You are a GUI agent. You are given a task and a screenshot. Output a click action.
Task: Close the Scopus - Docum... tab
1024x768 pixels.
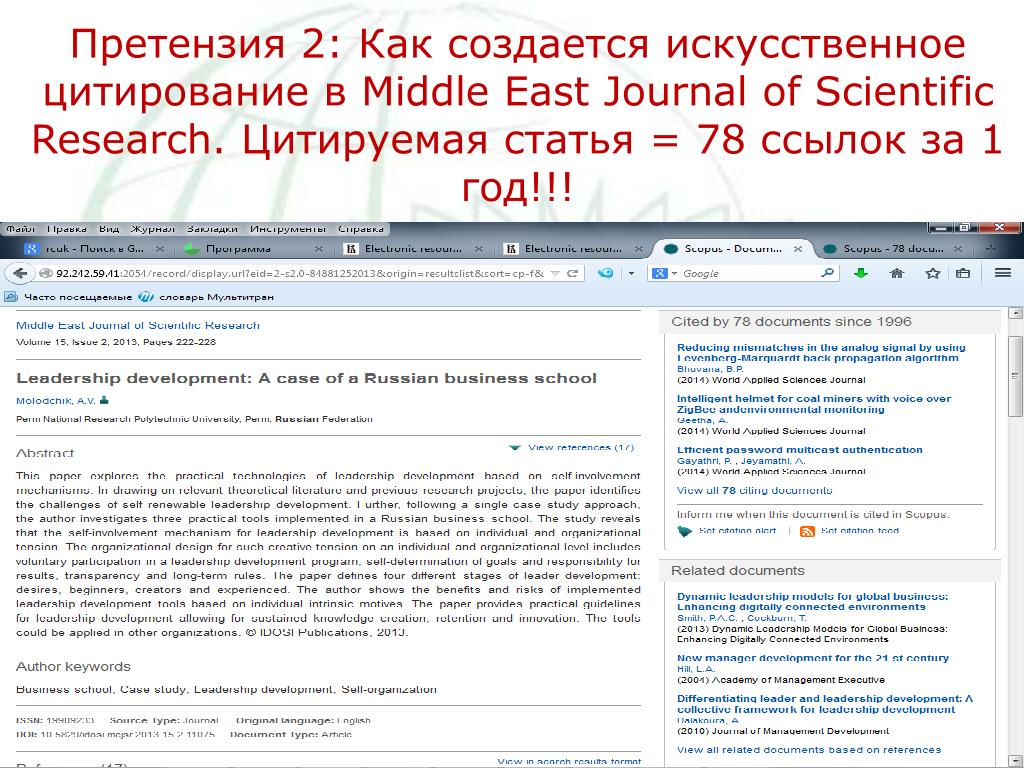(797, 249)
